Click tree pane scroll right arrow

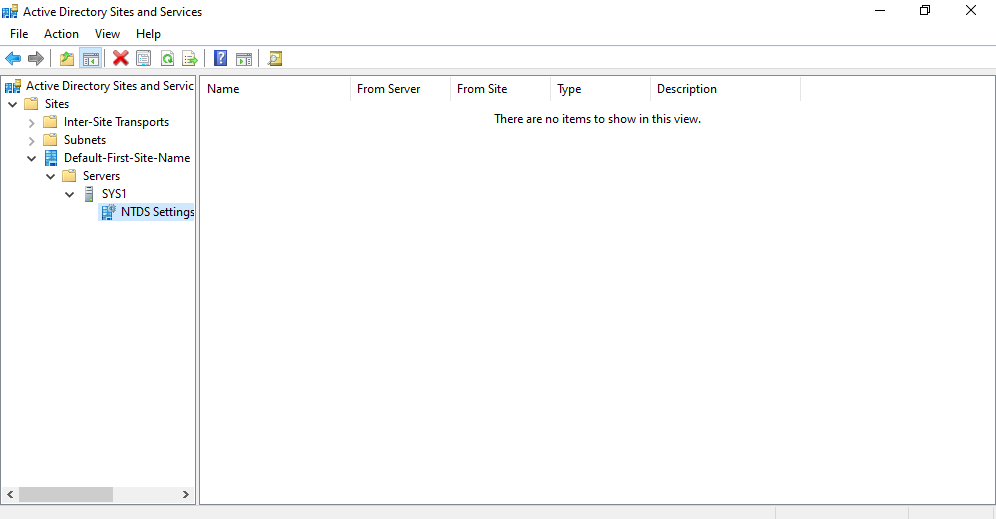185,494
